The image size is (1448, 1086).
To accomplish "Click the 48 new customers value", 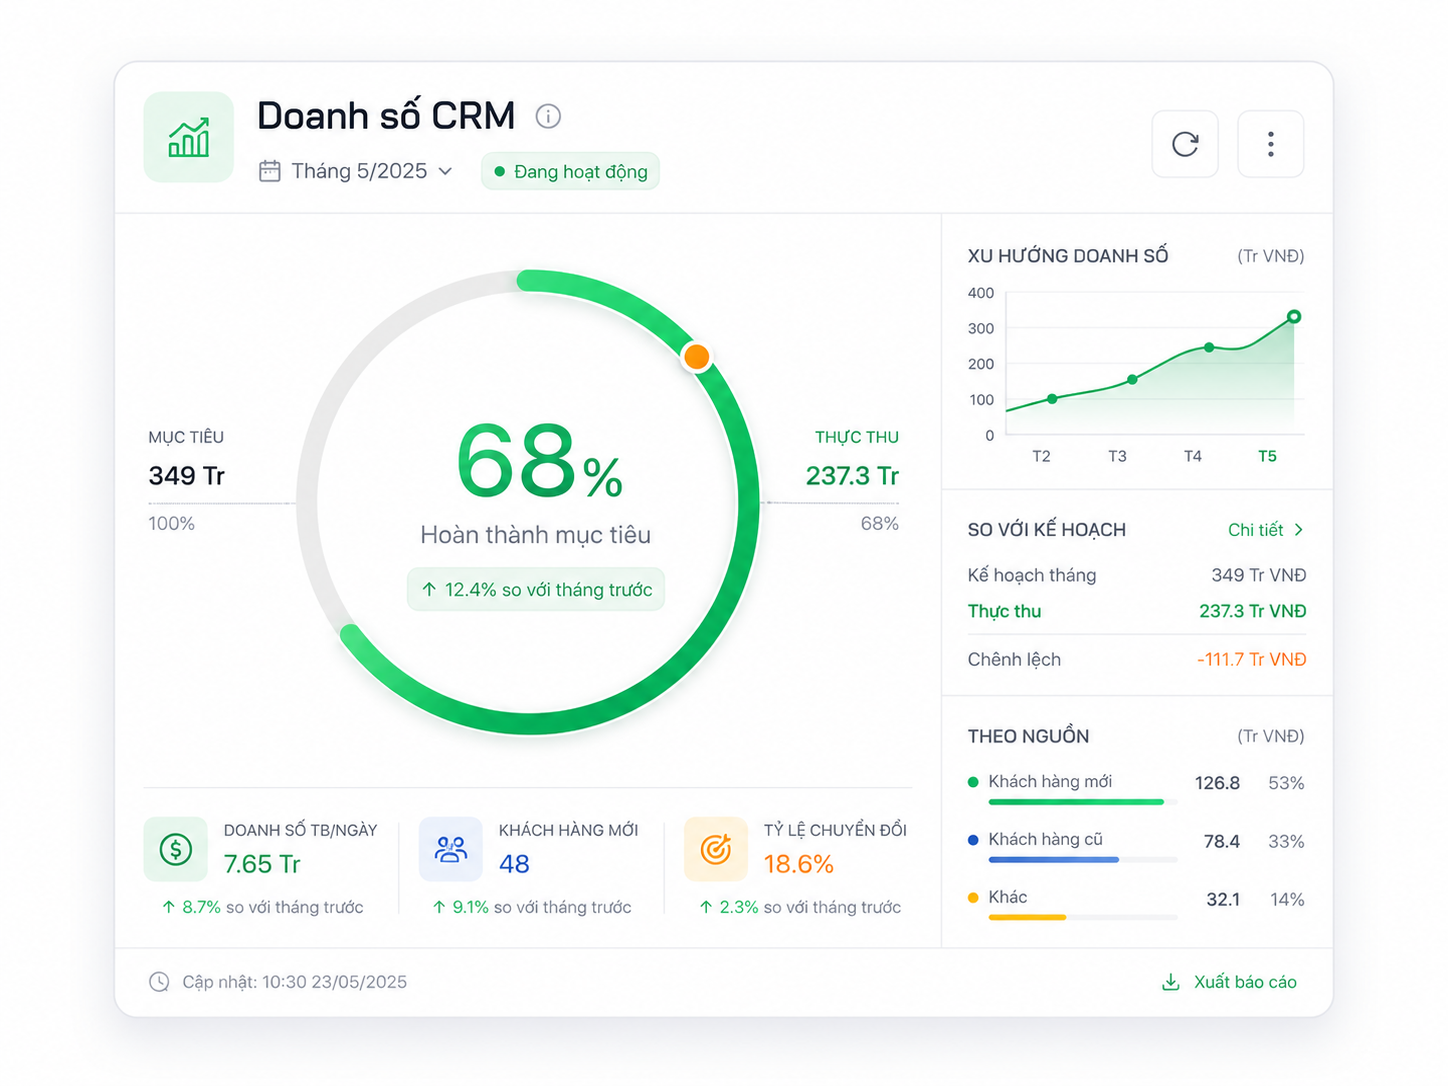I will (515, 864).
